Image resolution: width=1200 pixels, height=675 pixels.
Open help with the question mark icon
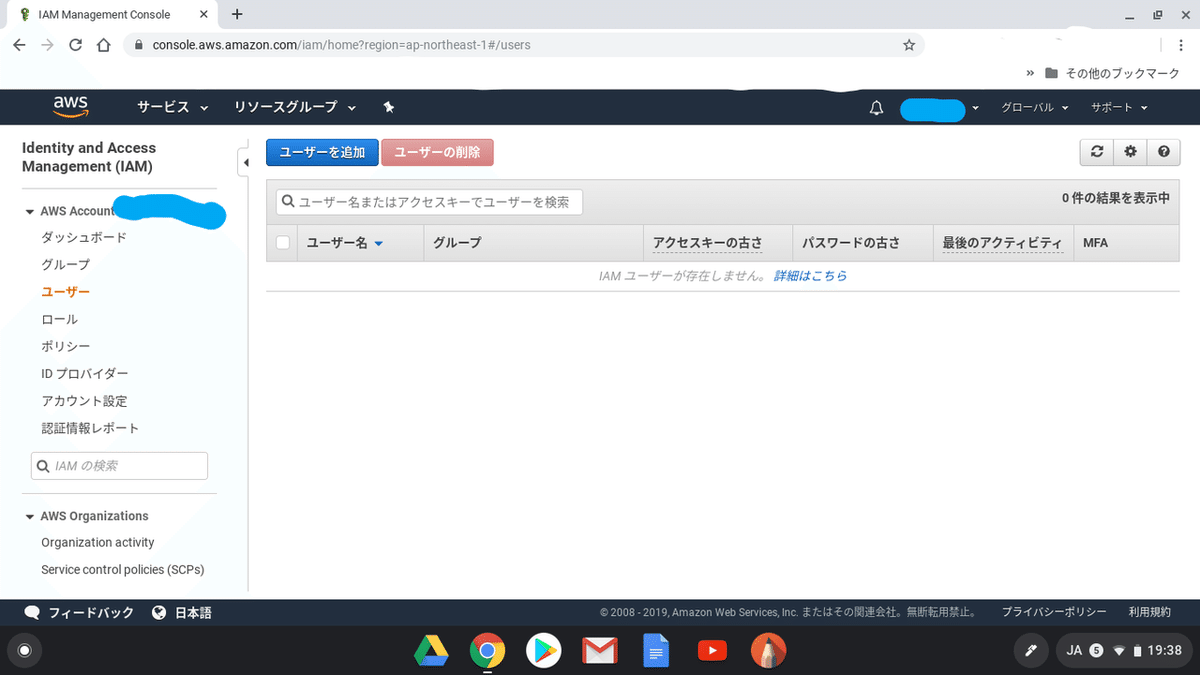(1163, 152)
